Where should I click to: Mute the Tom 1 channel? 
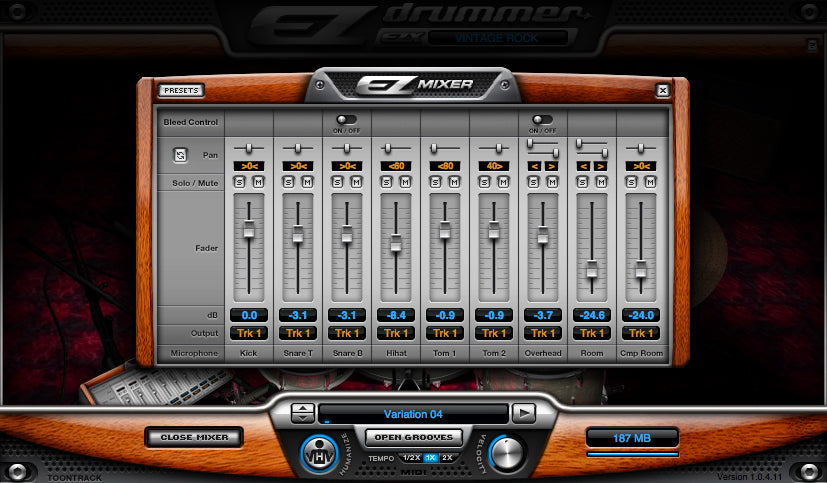coord(454,182)
